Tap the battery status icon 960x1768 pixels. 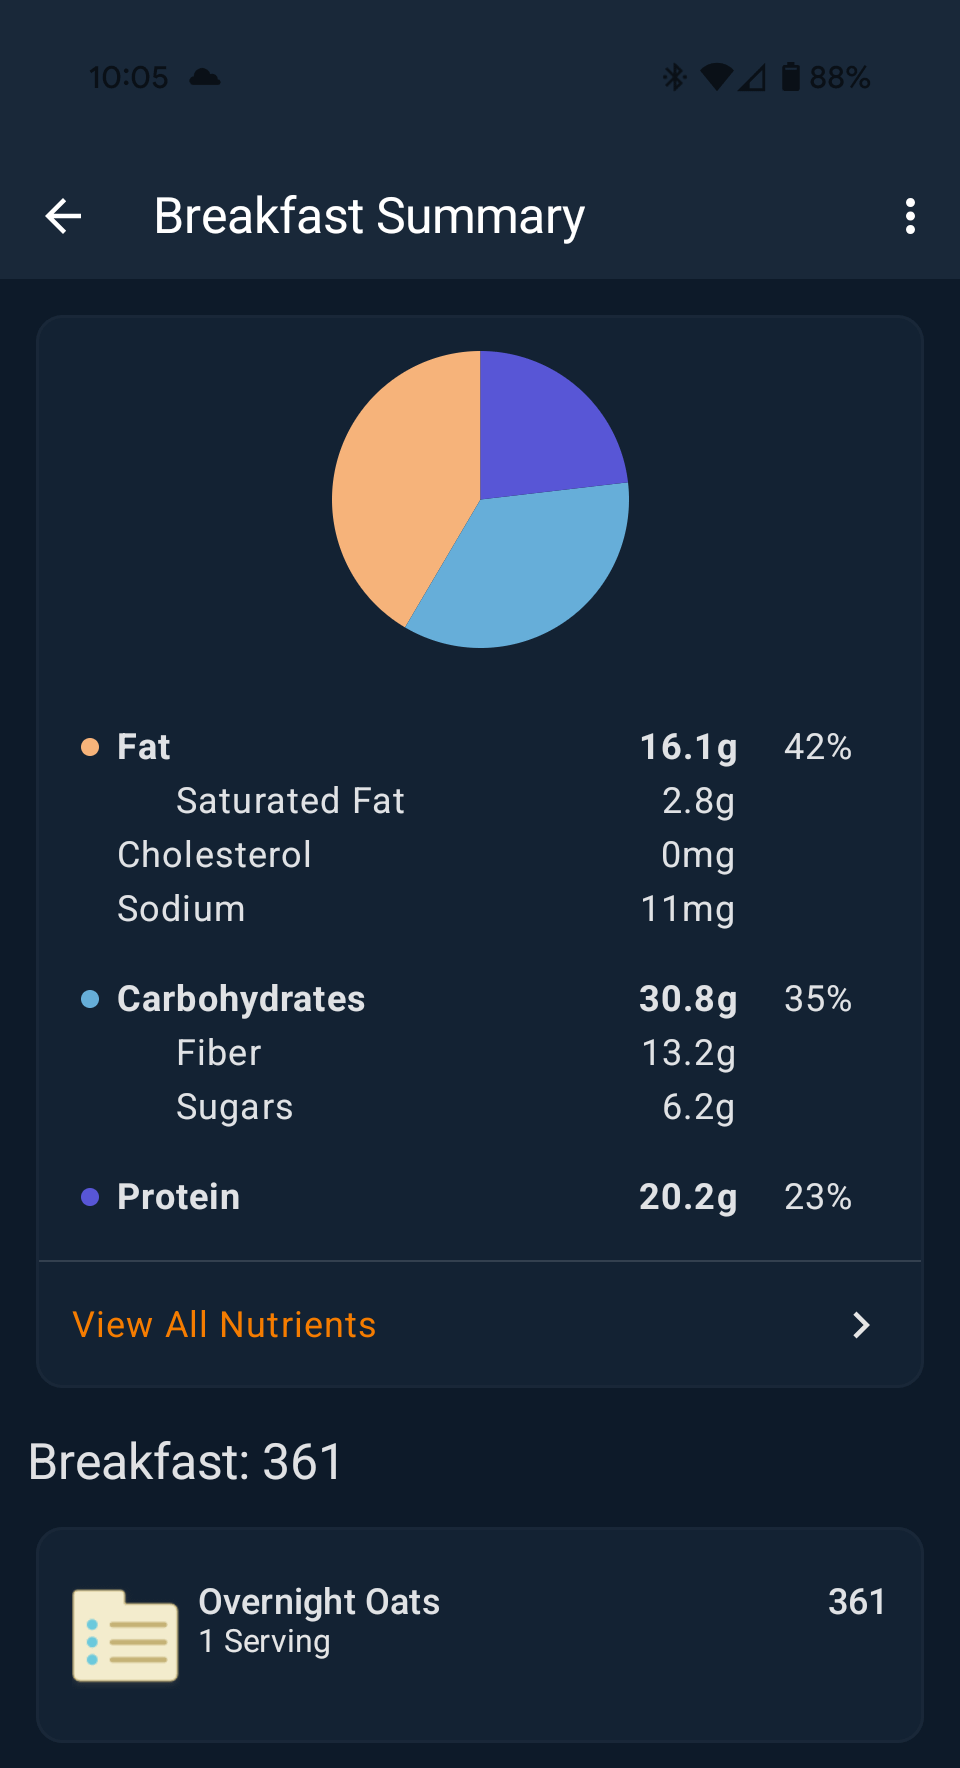pyautogui.click(x=791, y=77)
